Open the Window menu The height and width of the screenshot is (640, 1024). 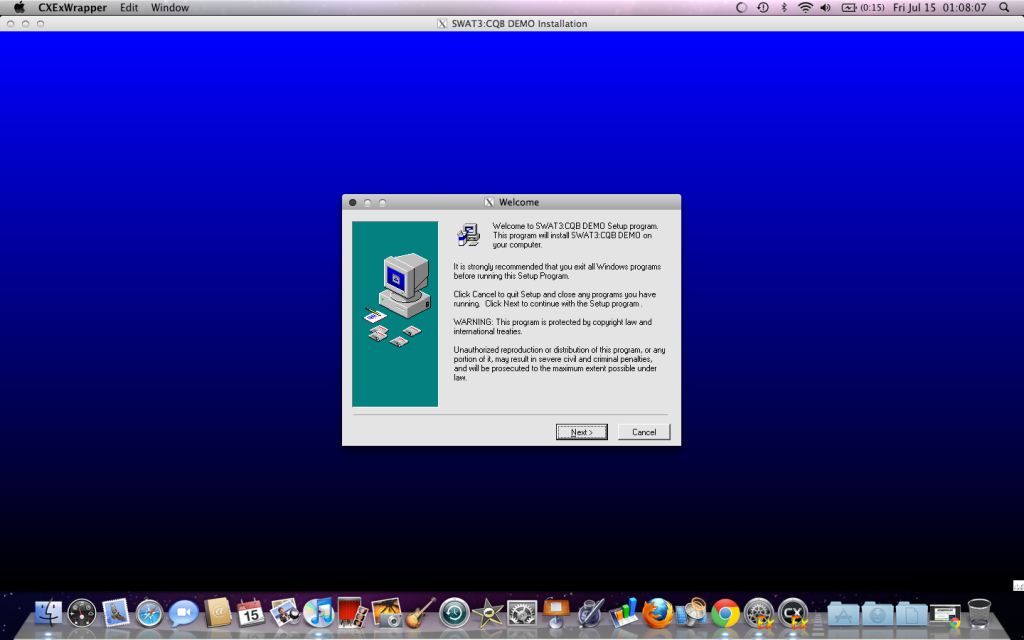coord(170,8)
